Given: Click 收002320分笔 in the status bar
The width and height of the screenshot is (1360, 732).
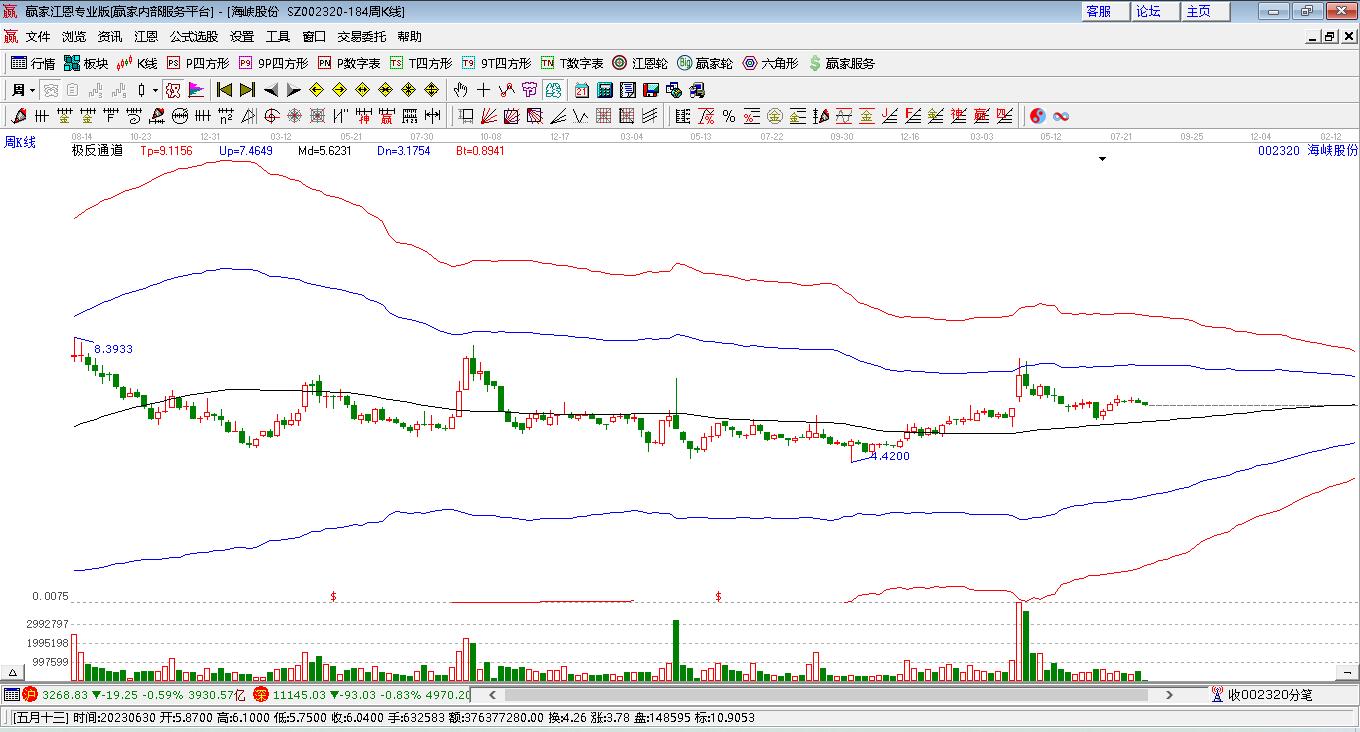Looking at the screenshot, I should tap(1270, 694).
